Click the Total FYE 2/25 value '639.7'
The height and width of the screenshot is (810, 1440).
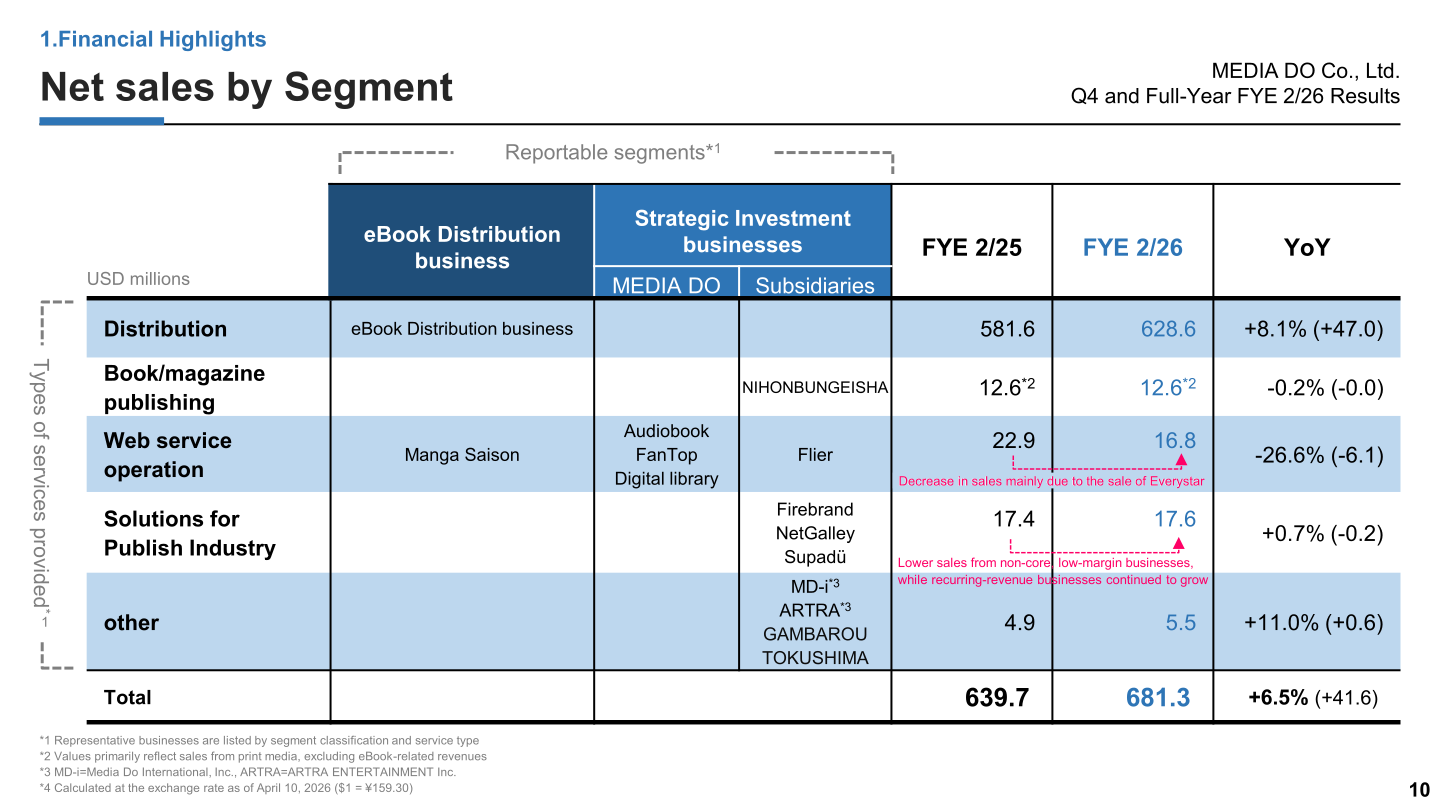(x=997, y=698)
